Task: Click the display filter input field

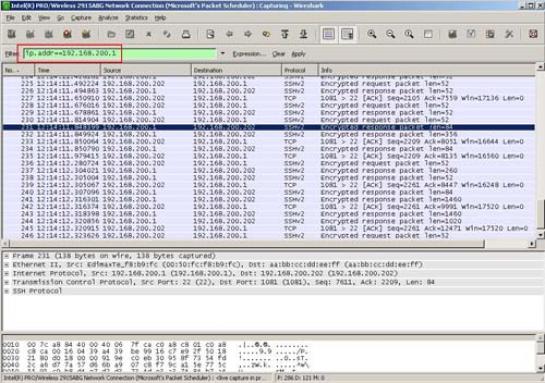Action: coord(120,54)
